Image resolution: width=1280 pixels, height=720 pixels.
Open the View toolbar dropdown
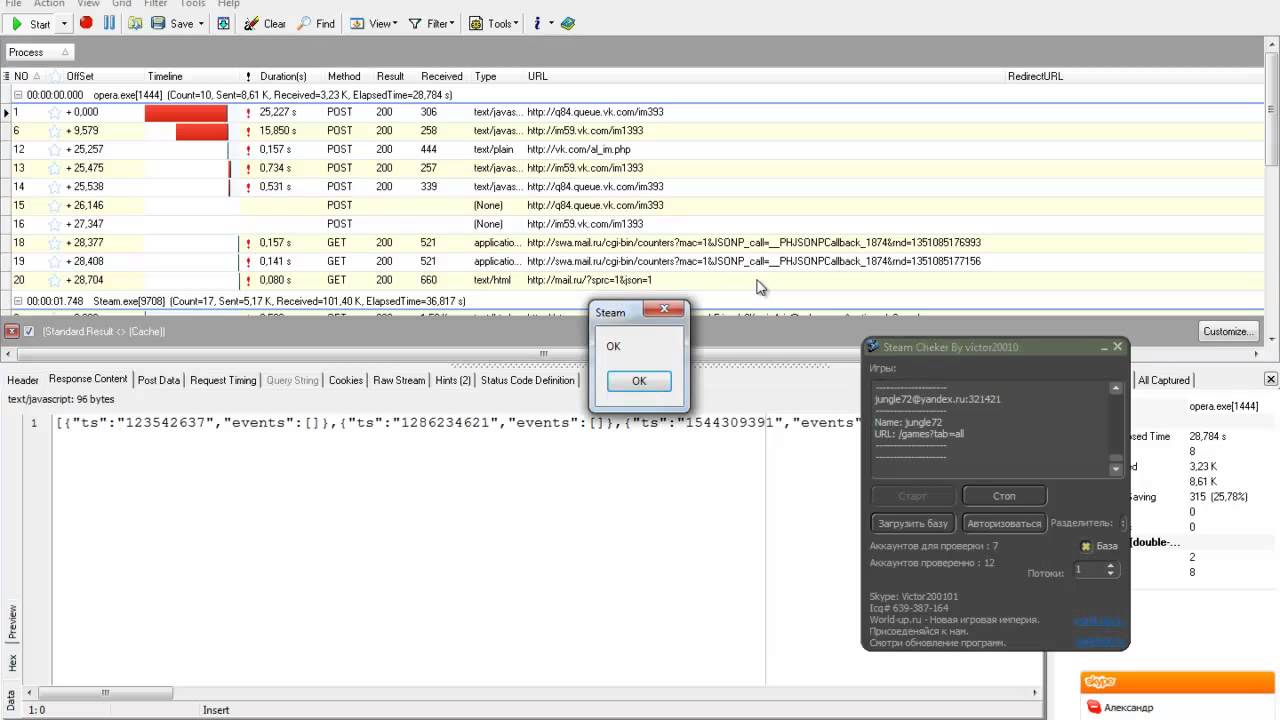373,24
